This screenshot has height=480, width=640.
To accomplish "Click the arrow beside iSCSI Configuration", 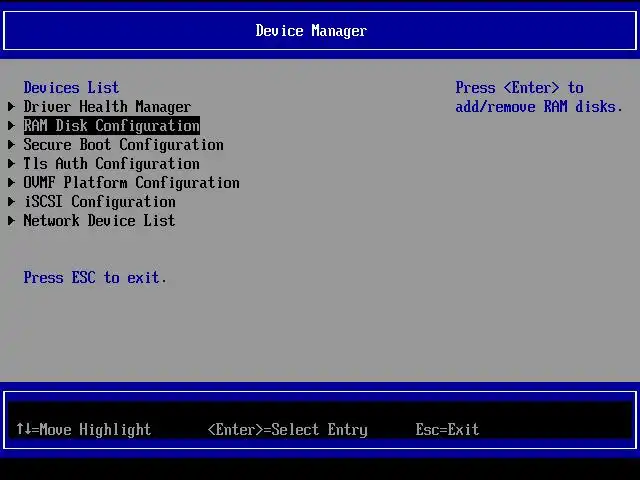I will pyautogui.click(x=11, y=202).
